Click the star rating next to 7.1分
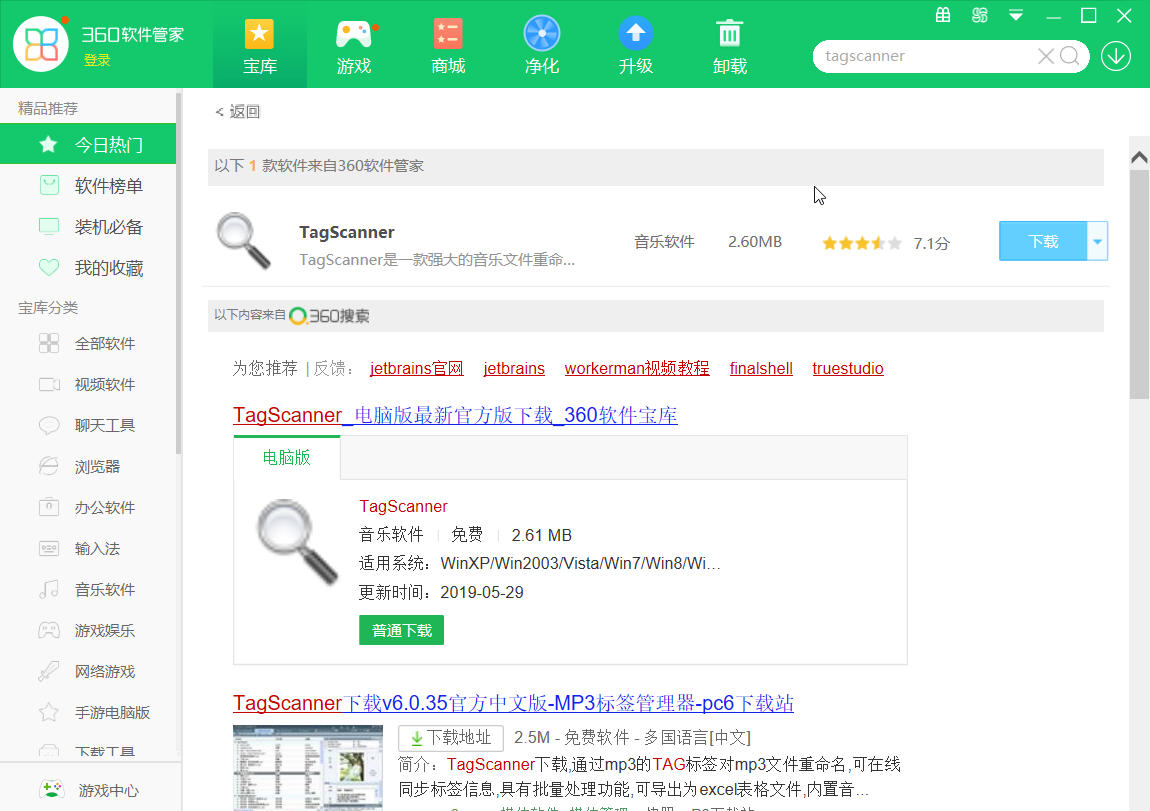This screenshot has height=811, width=1150. (860, 242)
